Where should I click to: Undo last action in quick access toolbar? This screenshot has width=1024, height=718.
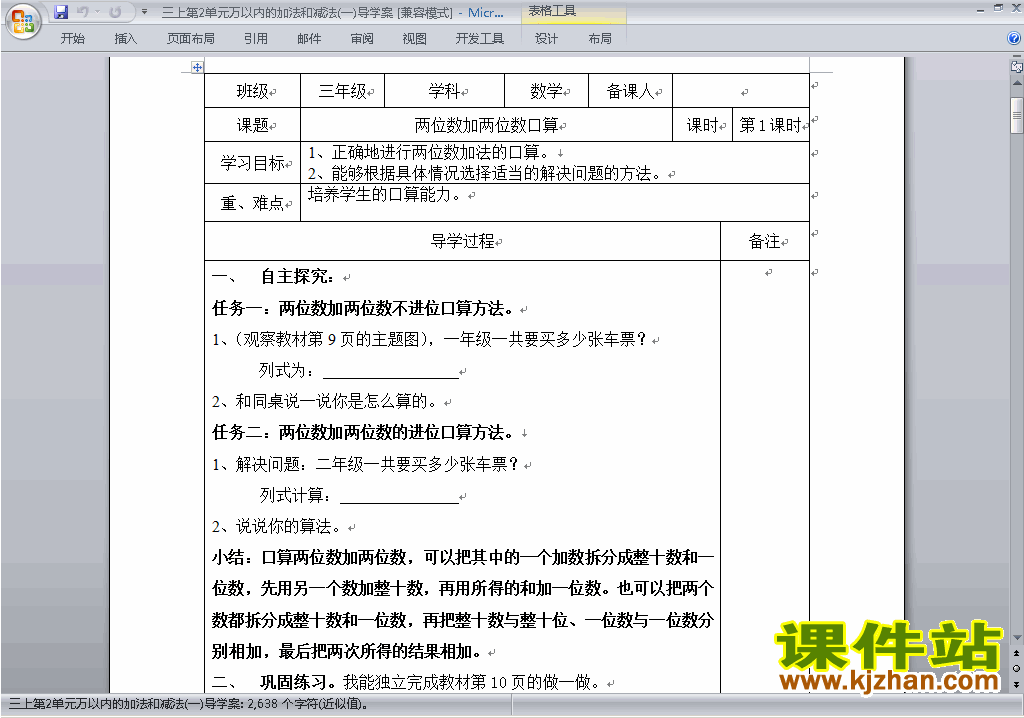pos(83,12)
